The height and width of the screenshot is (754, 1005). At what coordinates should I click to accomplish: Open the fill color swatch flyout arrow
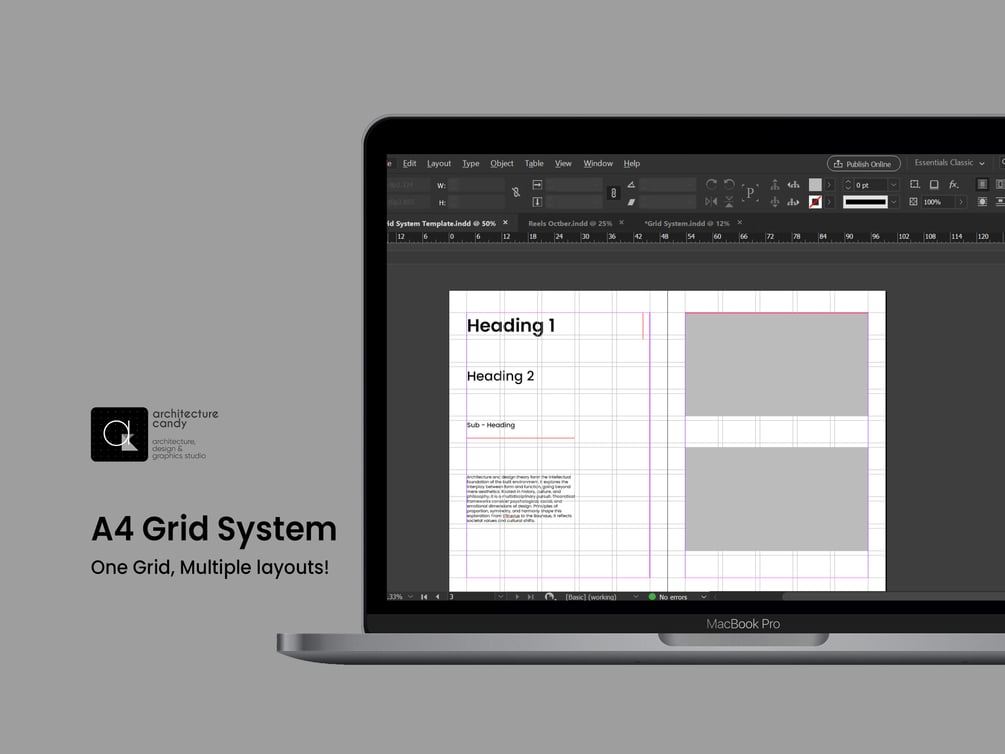click(x=829, y=185)
